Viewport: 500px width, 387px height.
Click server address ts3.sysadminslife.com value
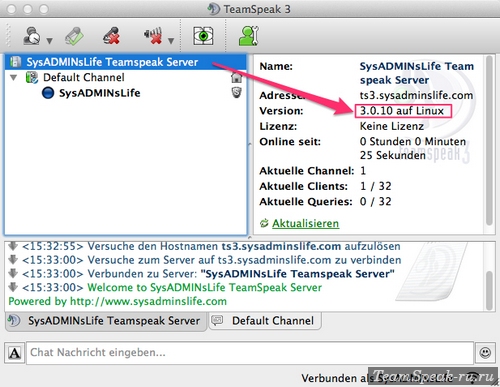pos(416,95)
